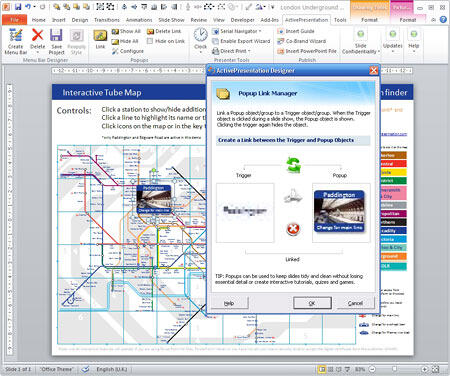
Task: Click Cancel in Popup Link Manager
Action: (x=355, y=303)
